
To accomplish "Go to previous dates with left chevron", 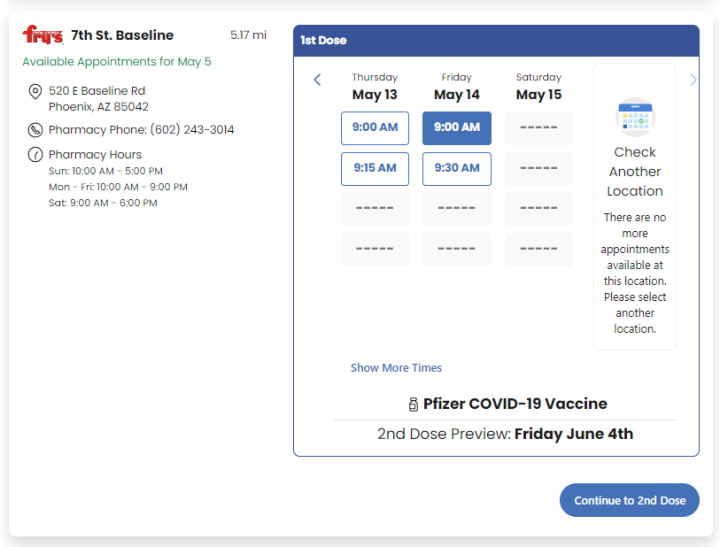I will (317, 80).
